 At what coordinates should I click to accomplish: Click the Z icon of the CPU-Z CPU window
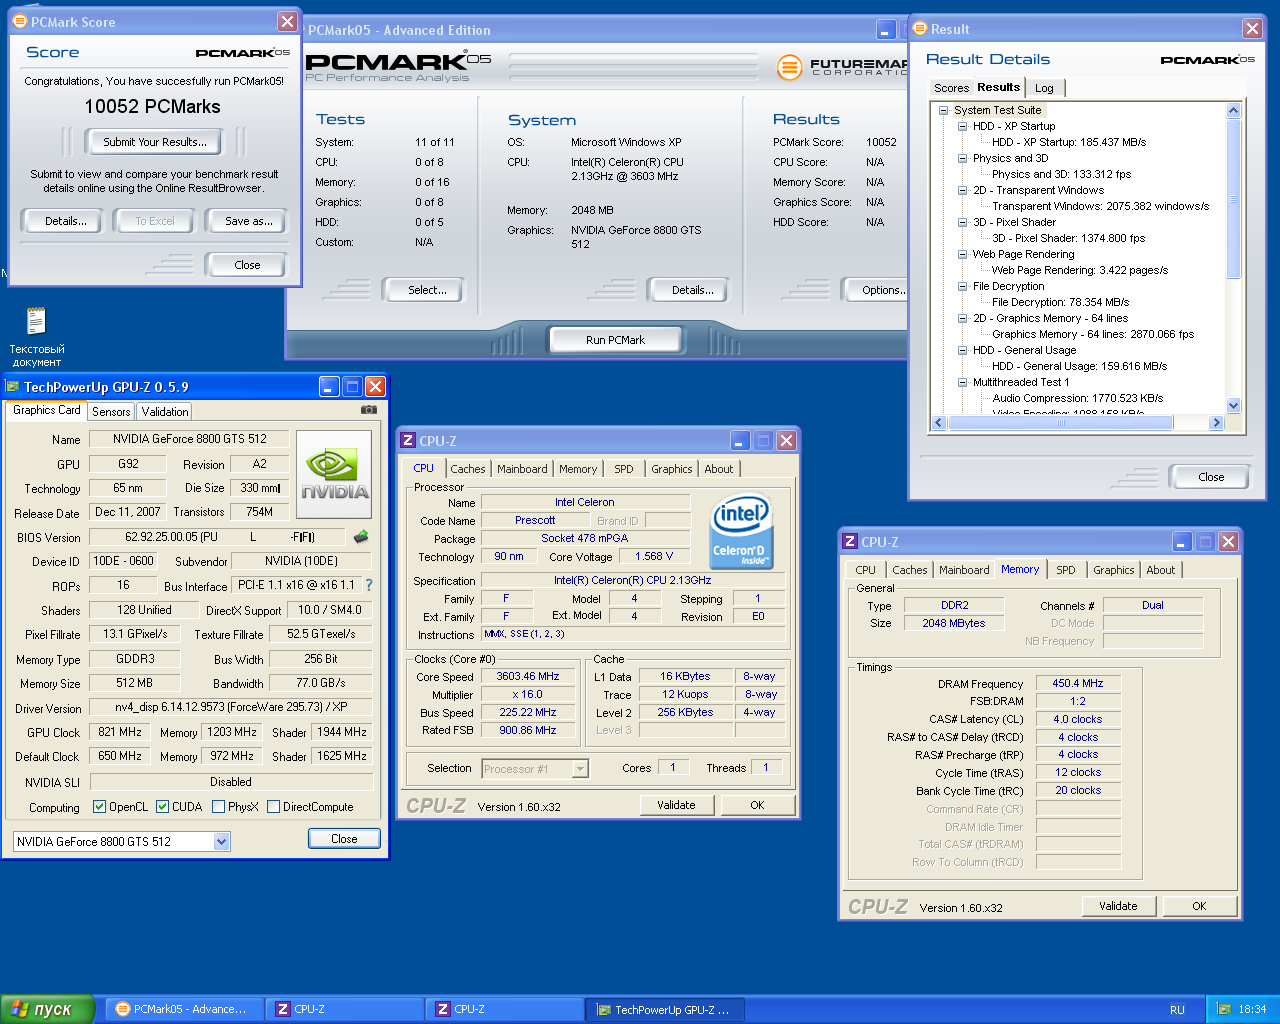click(x=407, y=440)
